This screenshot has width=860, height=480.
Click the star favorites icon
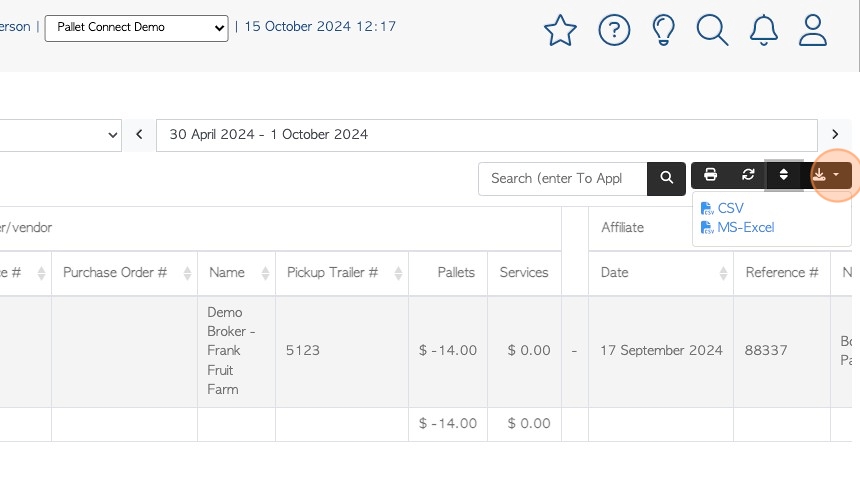(x=560, y=30)
